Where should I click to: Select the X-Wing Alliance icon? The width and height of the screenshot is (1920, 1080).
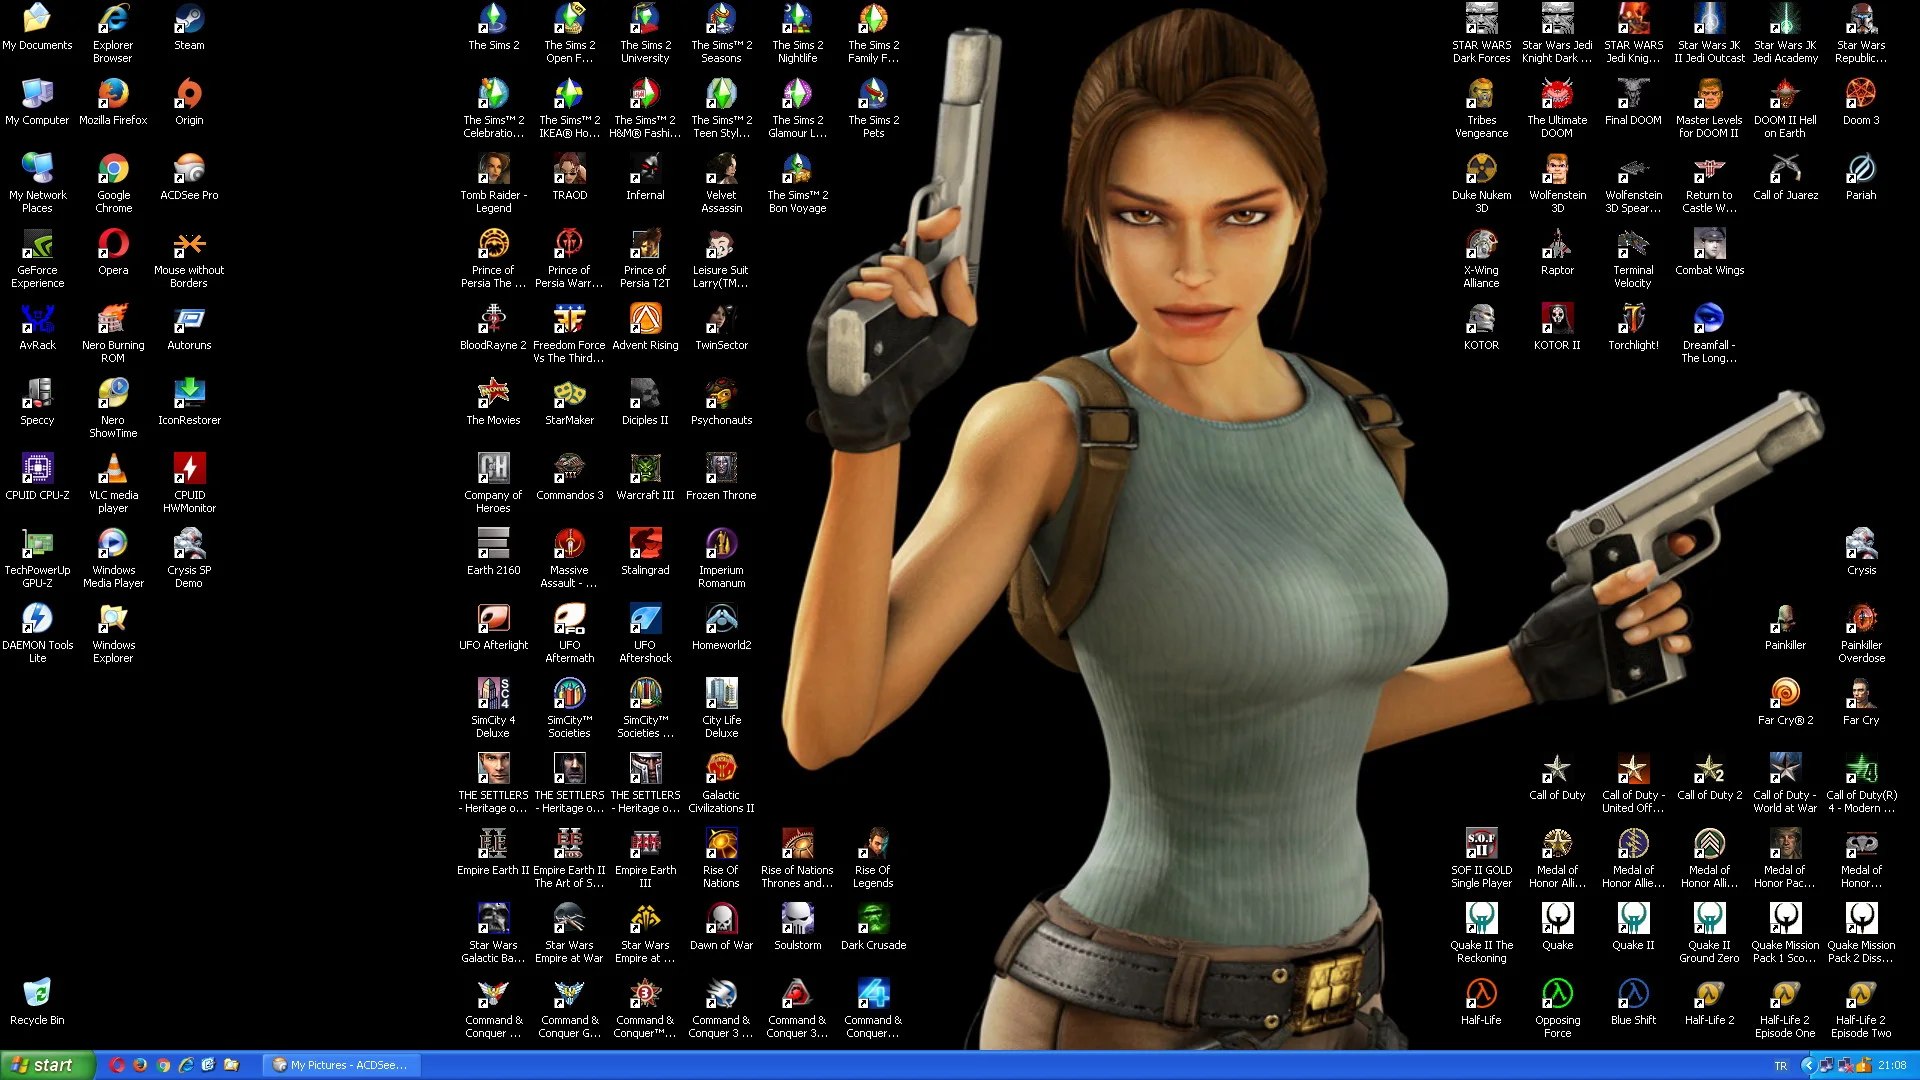(1481, 259)
